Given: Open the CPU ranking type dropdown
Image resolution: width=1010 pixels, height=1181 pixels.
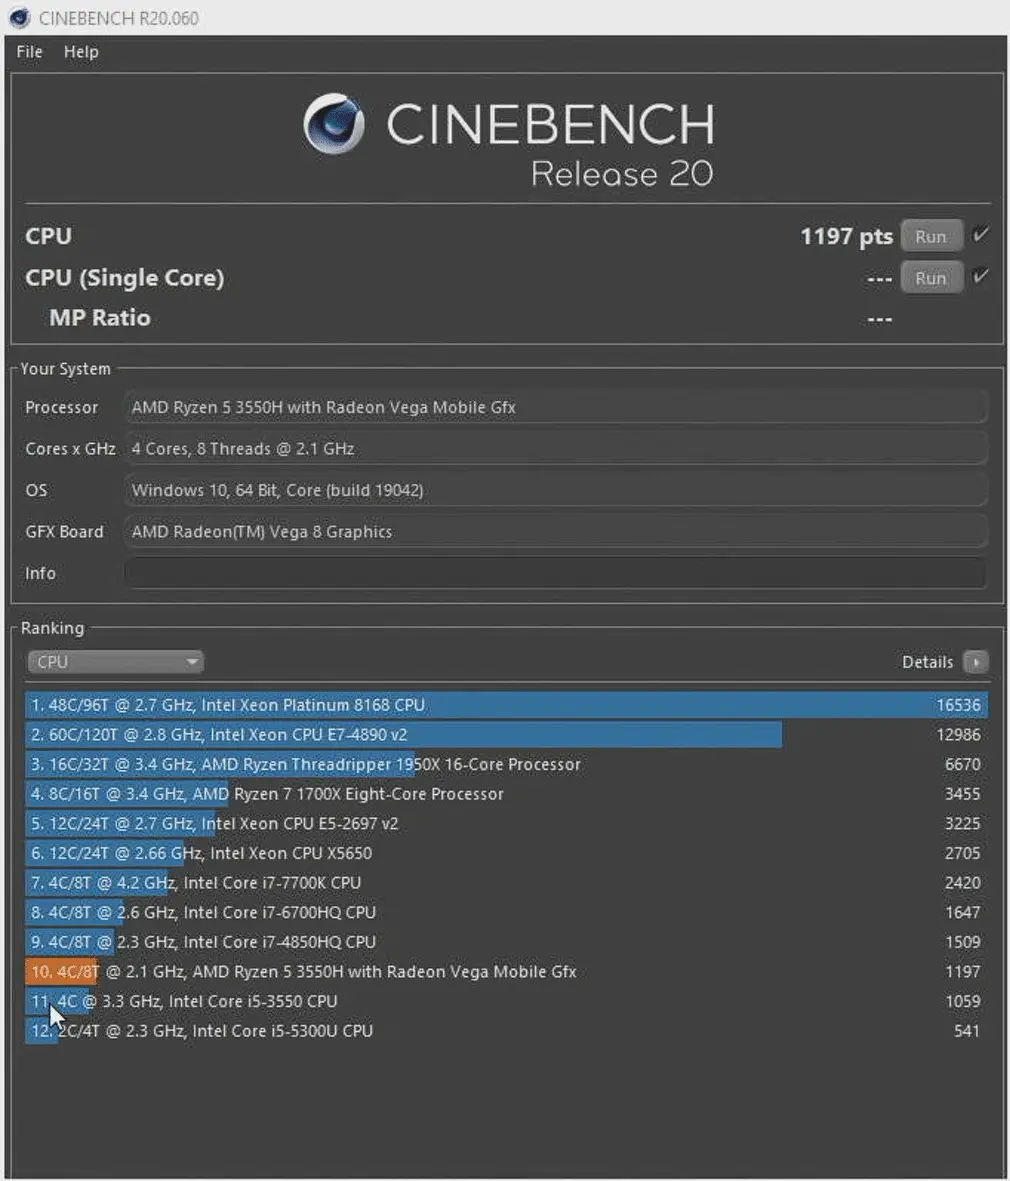Looking at the screenshot, I should click(x=115, y=662).
